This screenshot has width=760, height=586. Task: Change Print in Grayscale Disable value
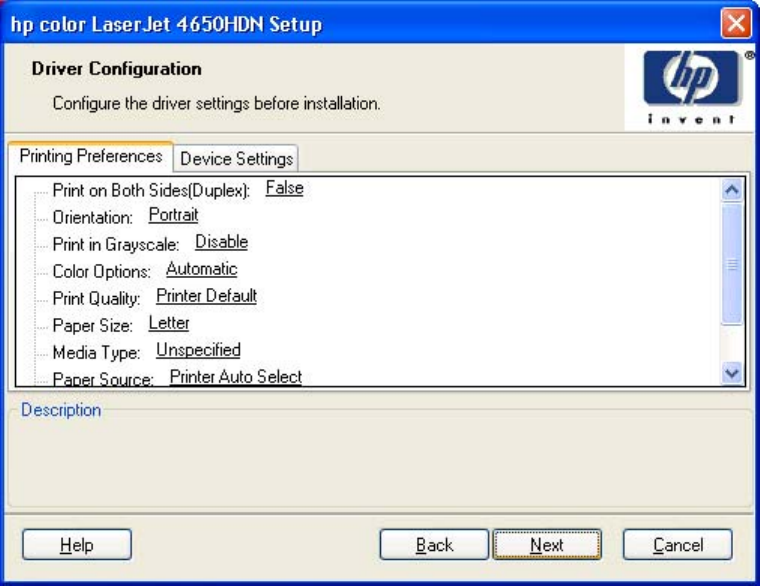[222, 242]
